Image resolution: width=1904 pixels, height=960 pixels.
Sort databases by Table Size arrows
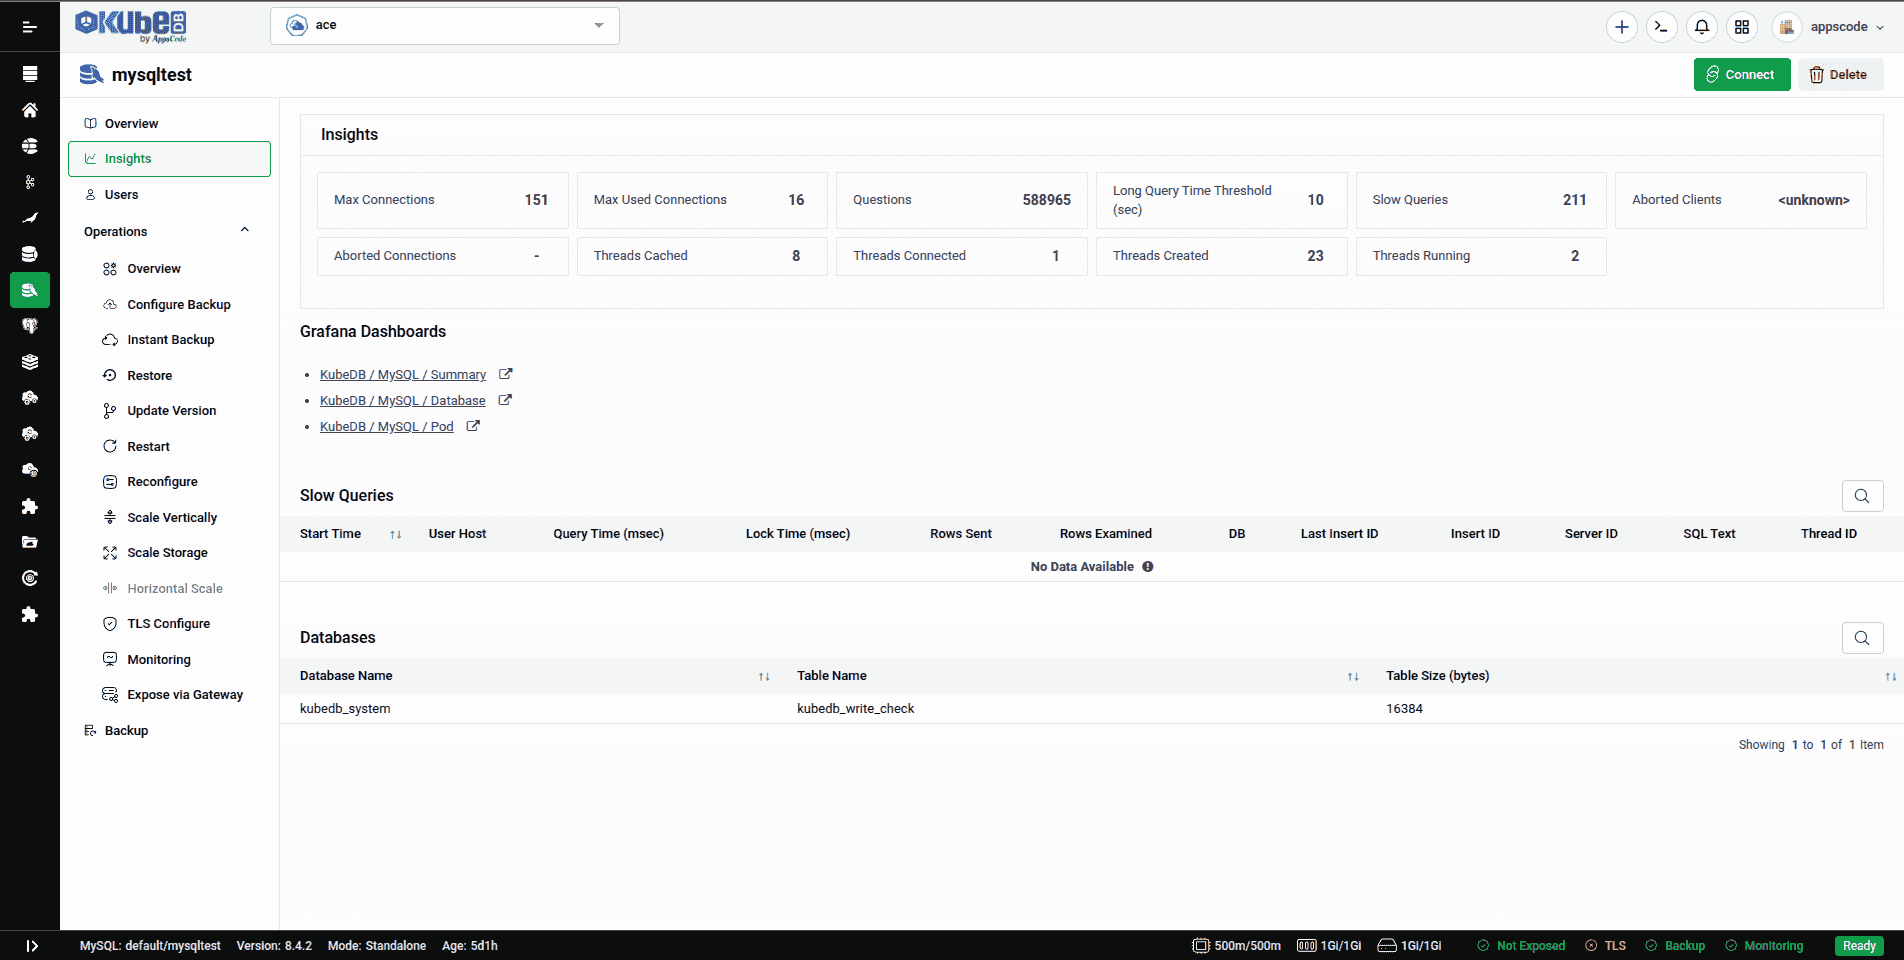1890,677
